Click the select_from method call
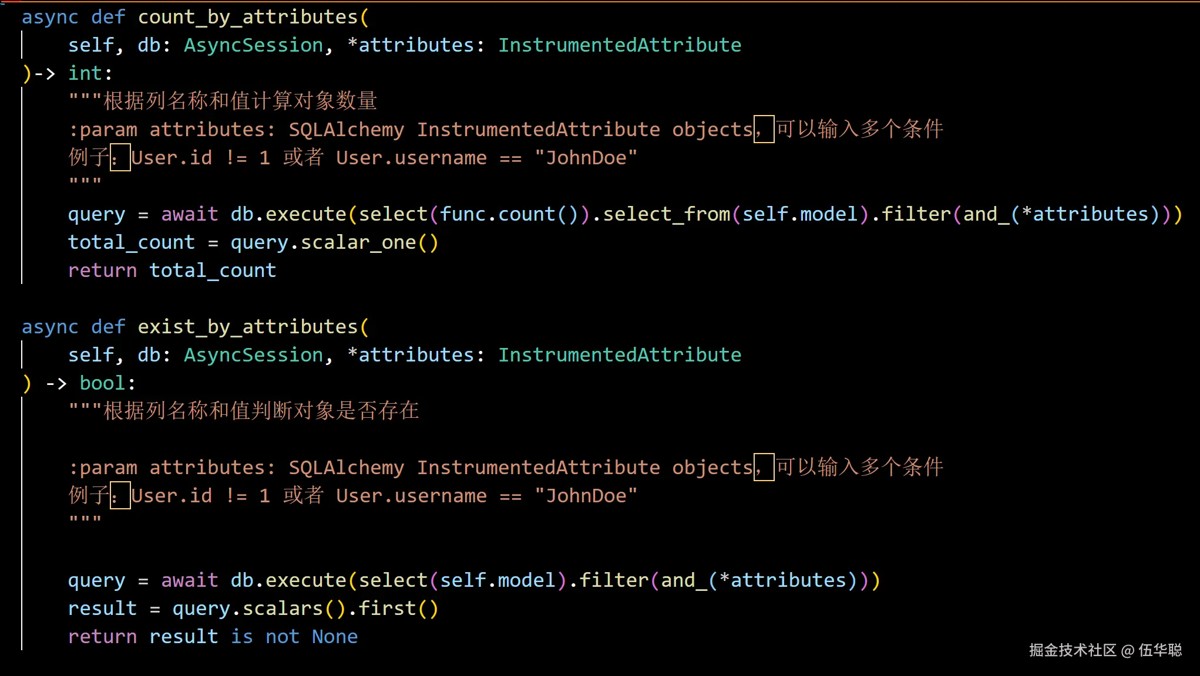This screenshot has width=1200, height=676. pos(667,214)
